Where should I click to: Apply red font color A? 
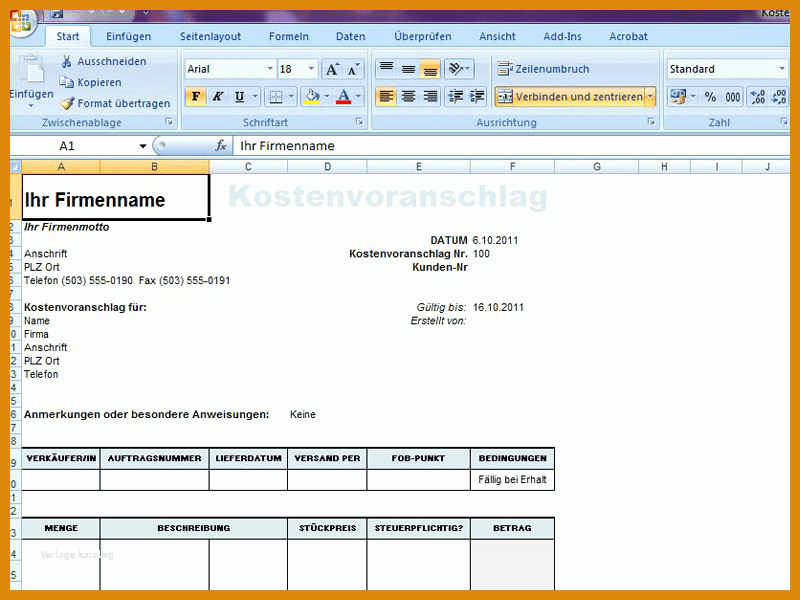pos(344,96)
